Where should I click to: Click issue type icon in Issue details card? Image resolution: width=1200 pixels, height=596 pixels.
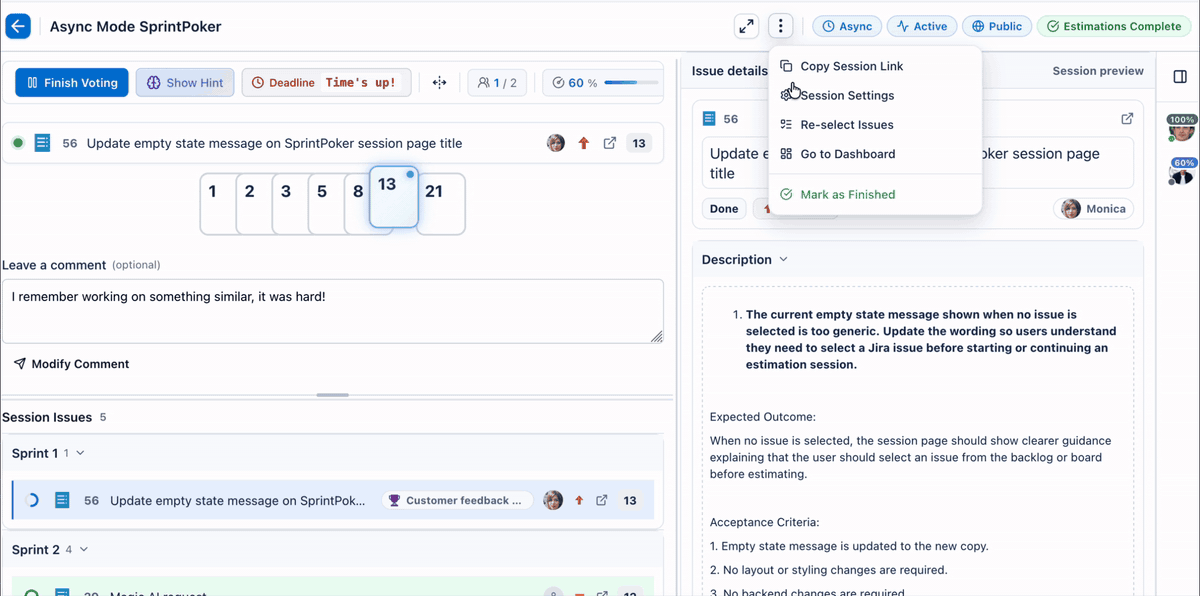click(709, 118)
